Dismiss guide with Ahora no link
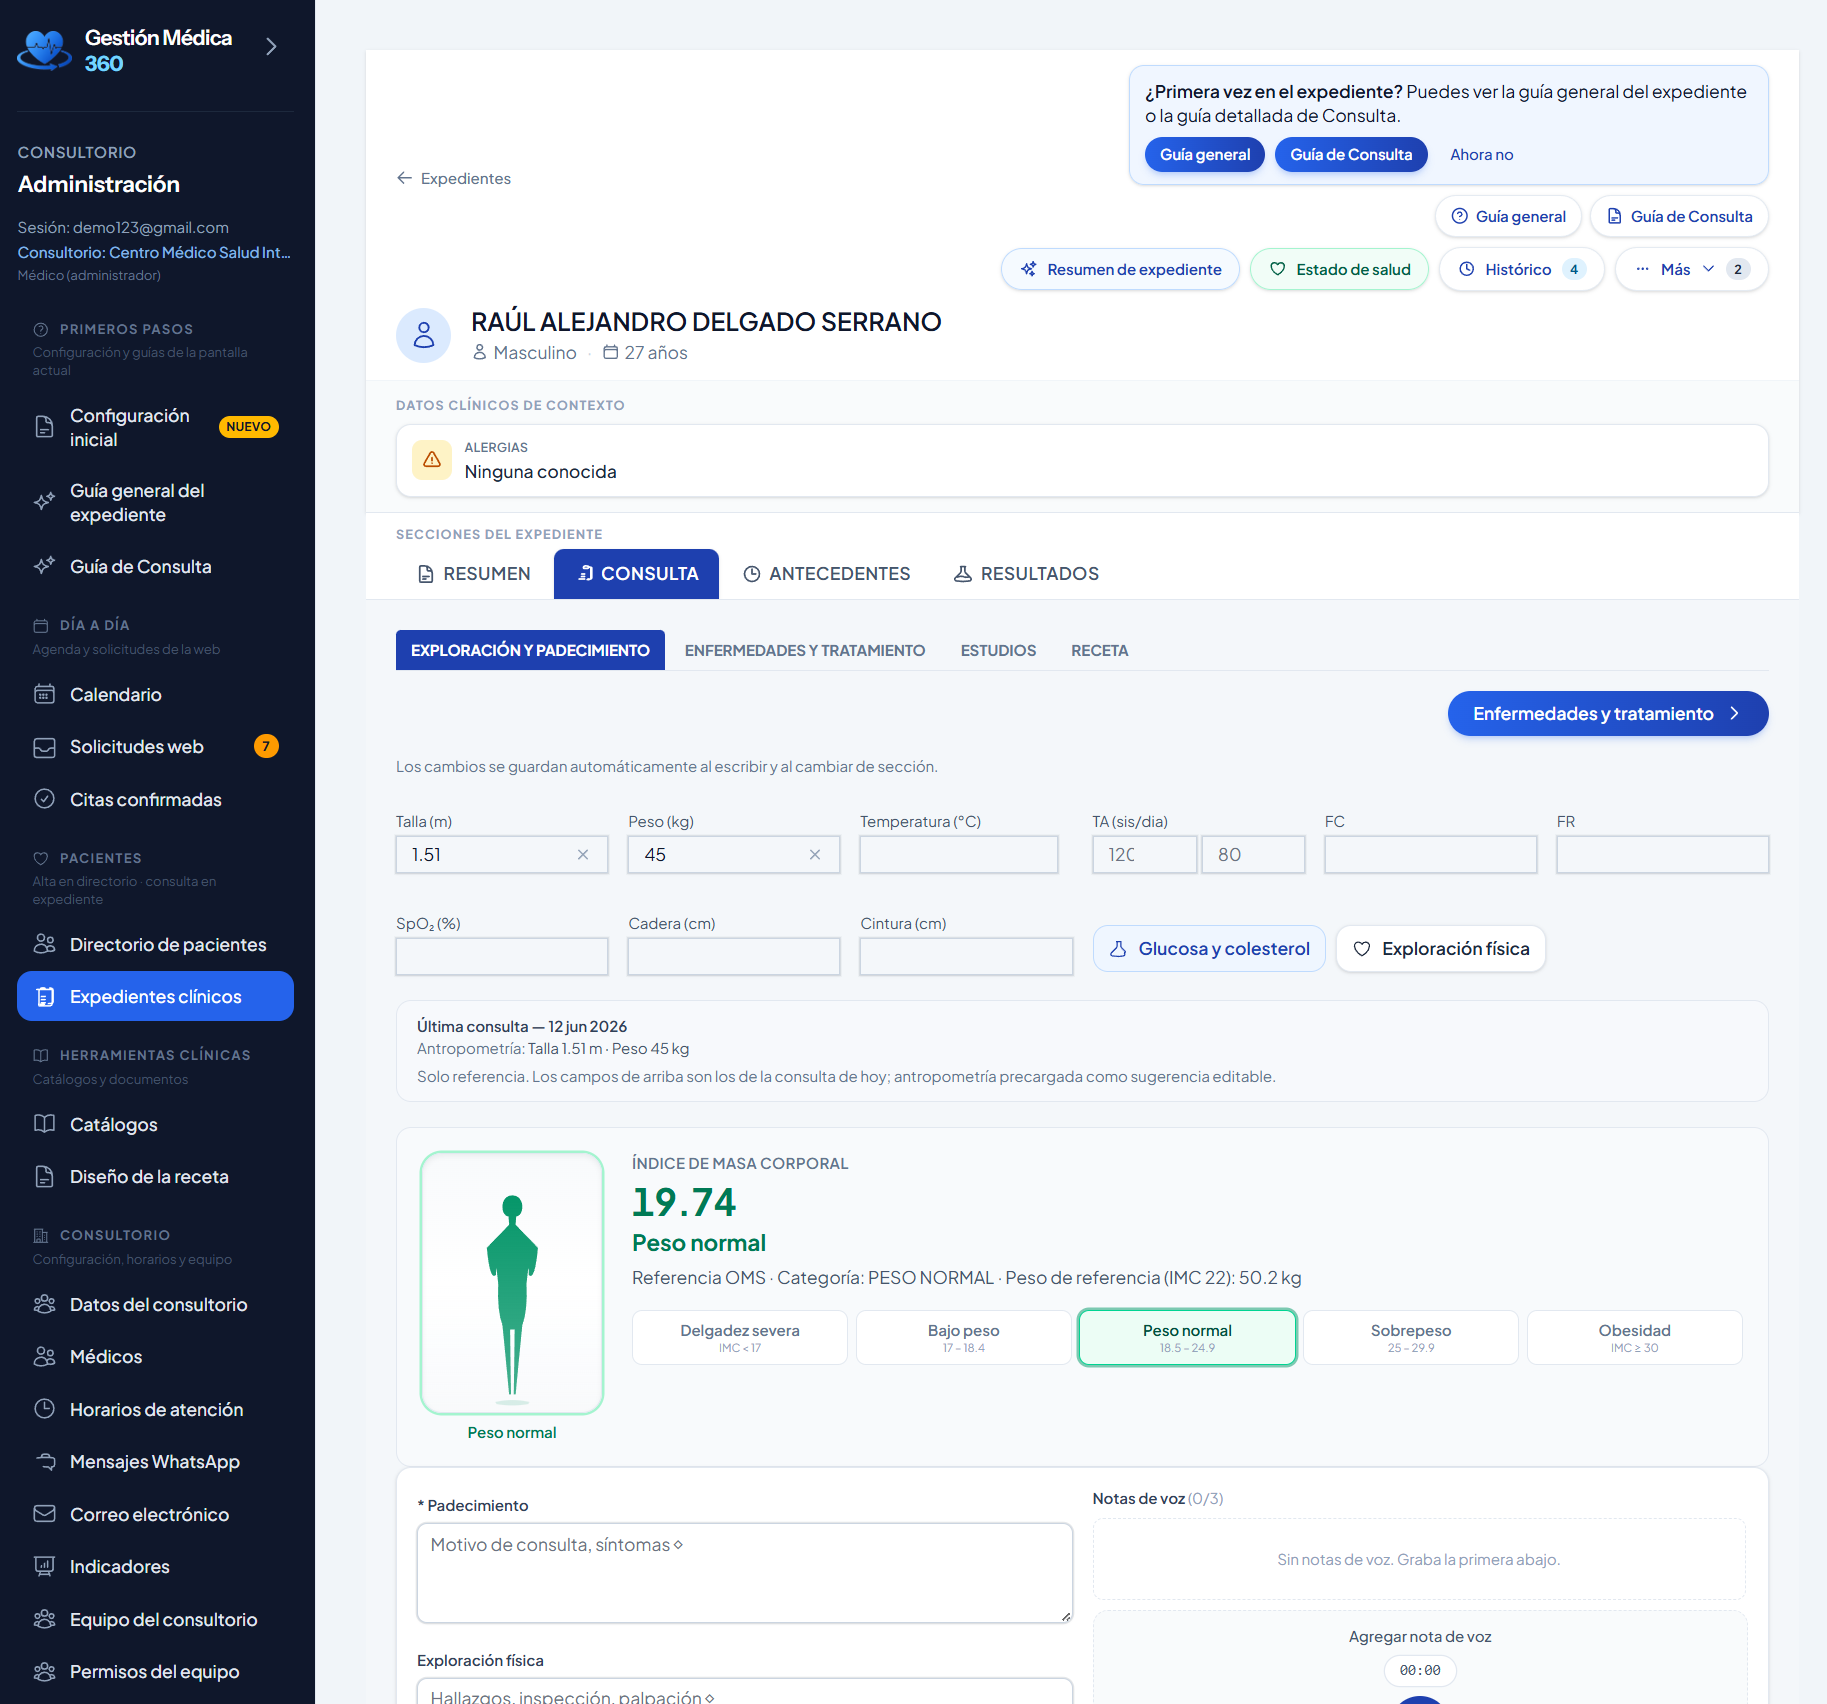This screenshot has width=1827, height=1704. point(1481,155)
